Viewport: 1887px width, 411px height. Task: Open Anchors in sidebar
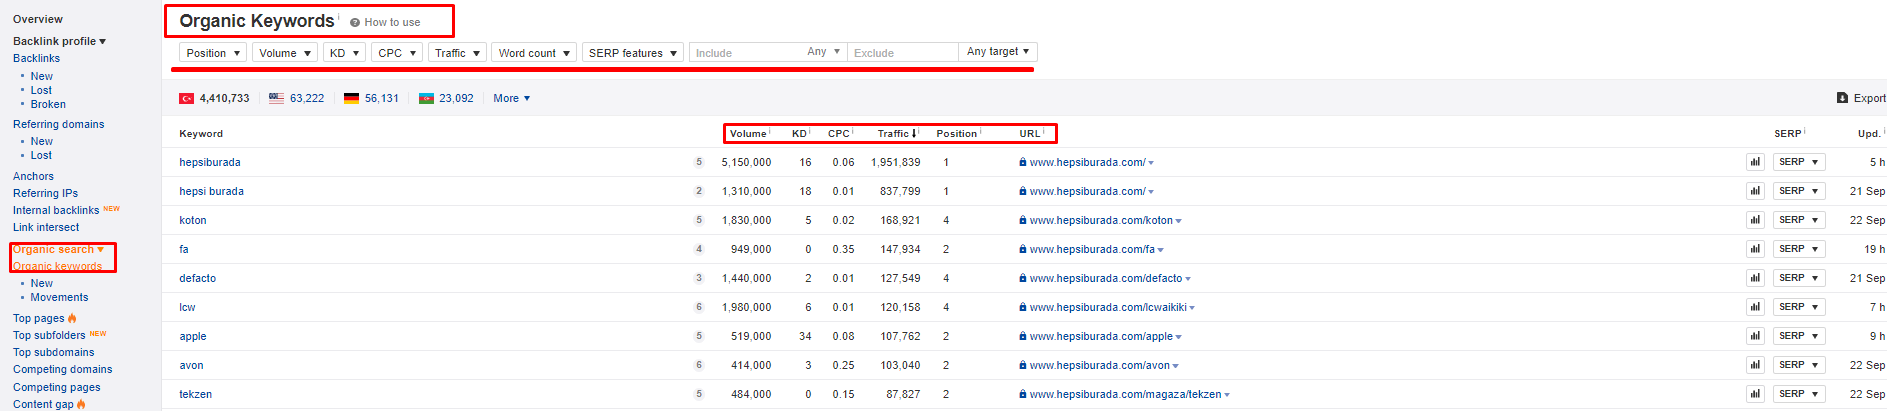click(x=33, y=176)
